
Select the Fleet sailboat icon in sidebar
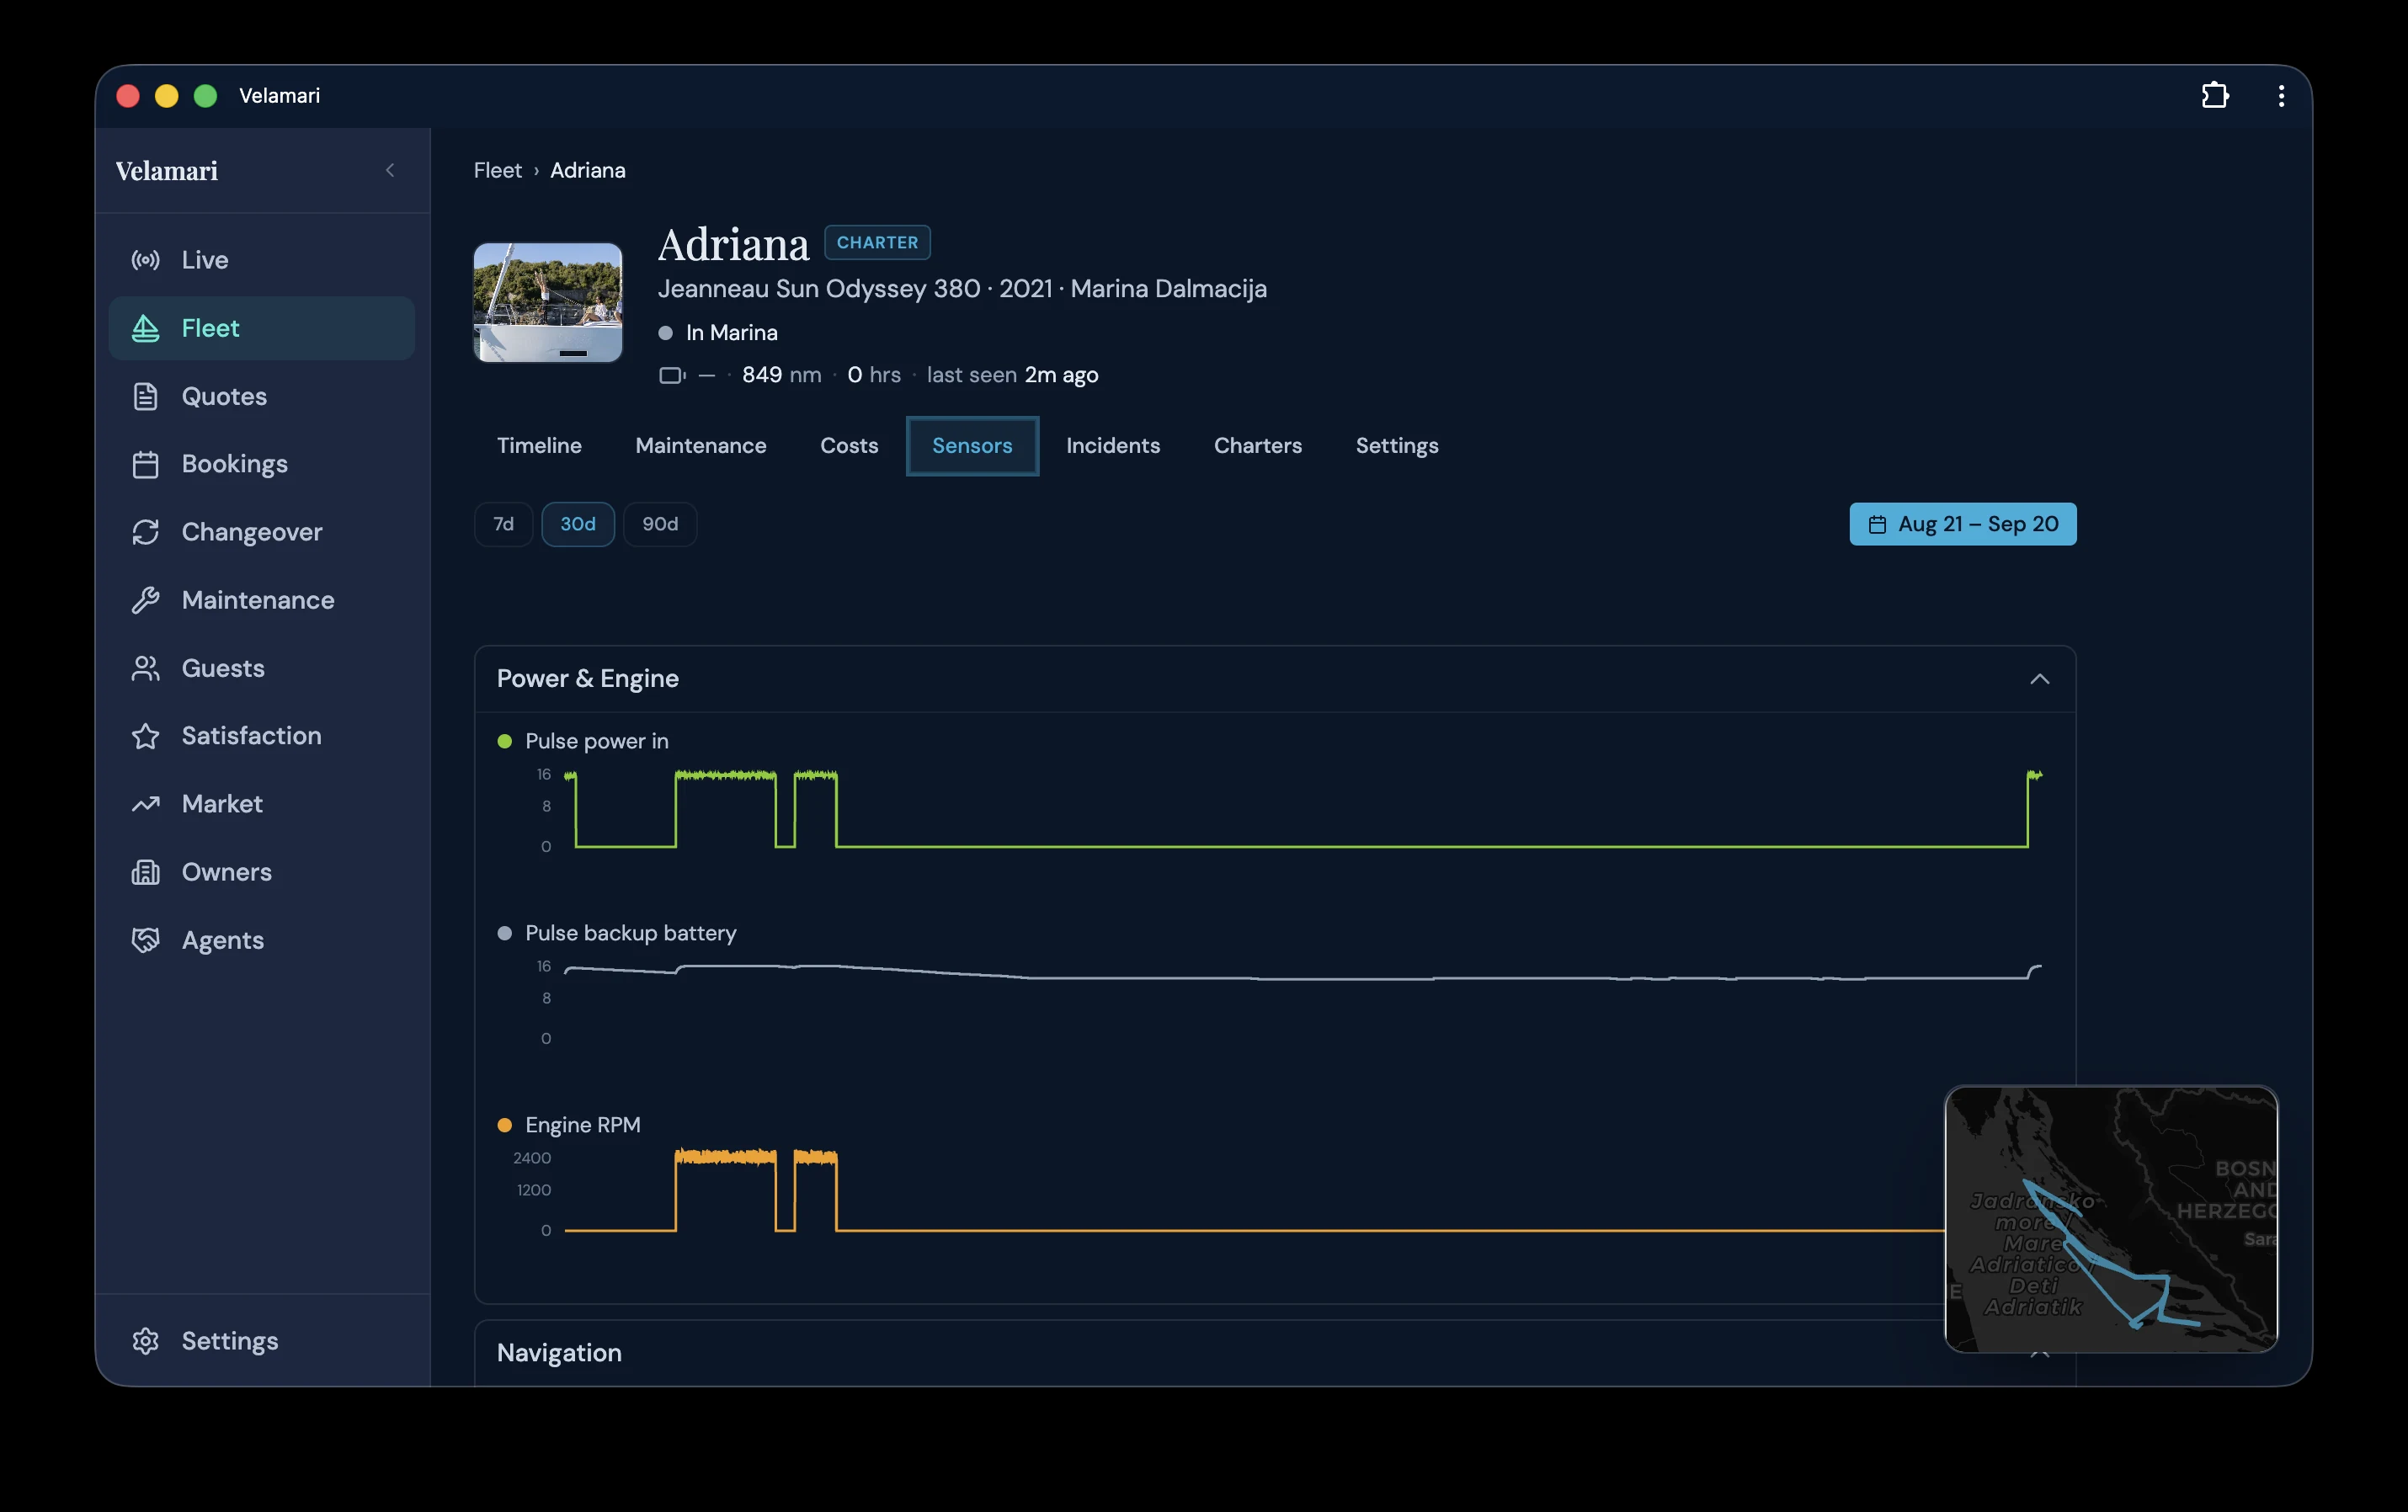[146, 328]
